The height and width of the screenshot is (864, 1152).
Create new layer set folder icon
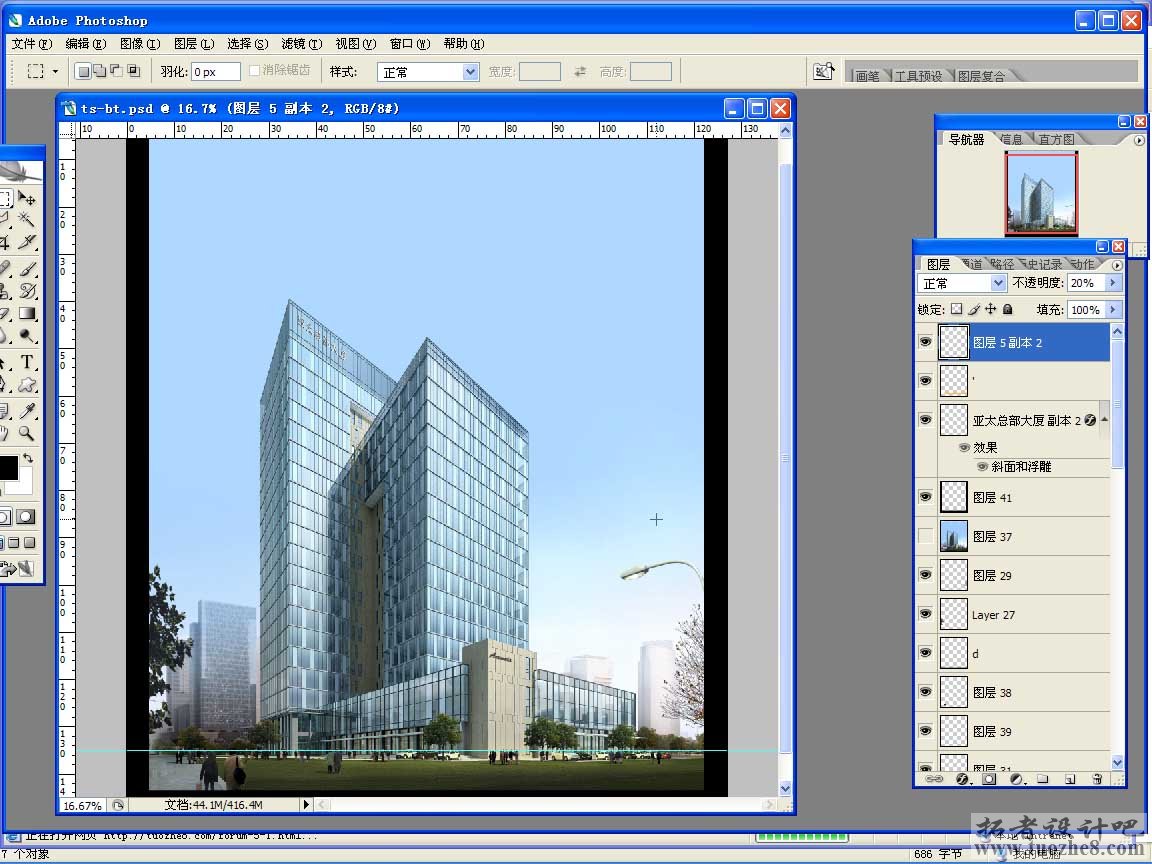(x=1043, y=779)
